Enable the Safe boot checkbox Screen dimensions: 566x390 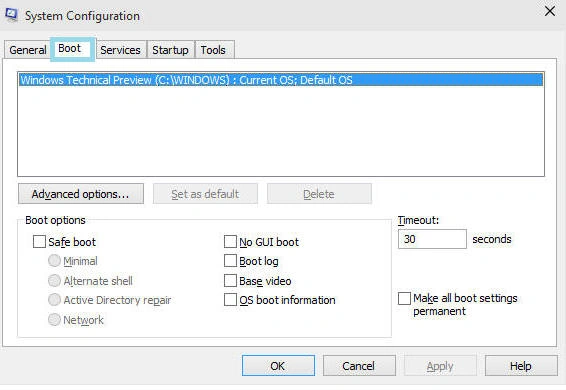point(39,242)
